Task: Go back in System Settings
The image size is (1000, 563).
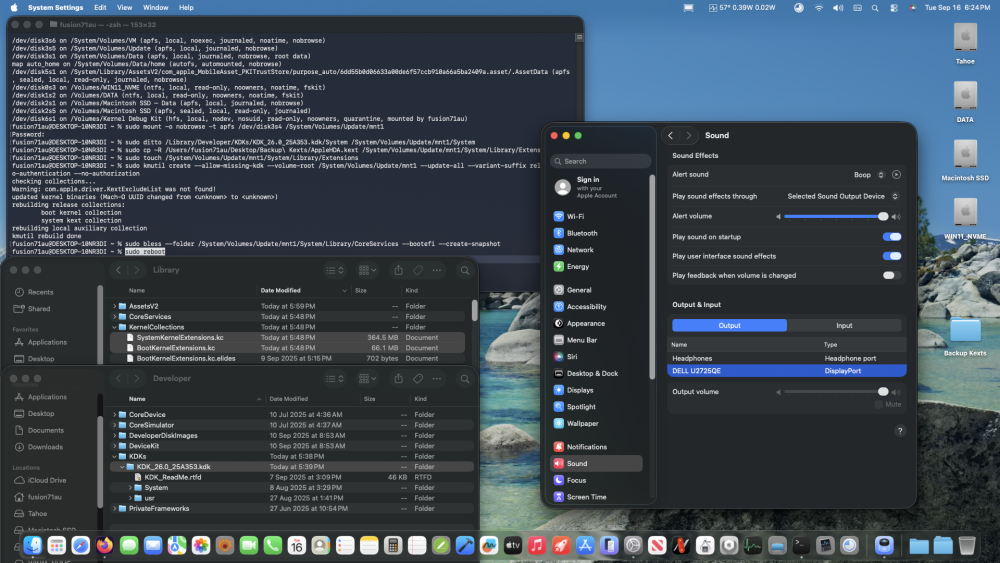Action: click(x=670, y=136)
